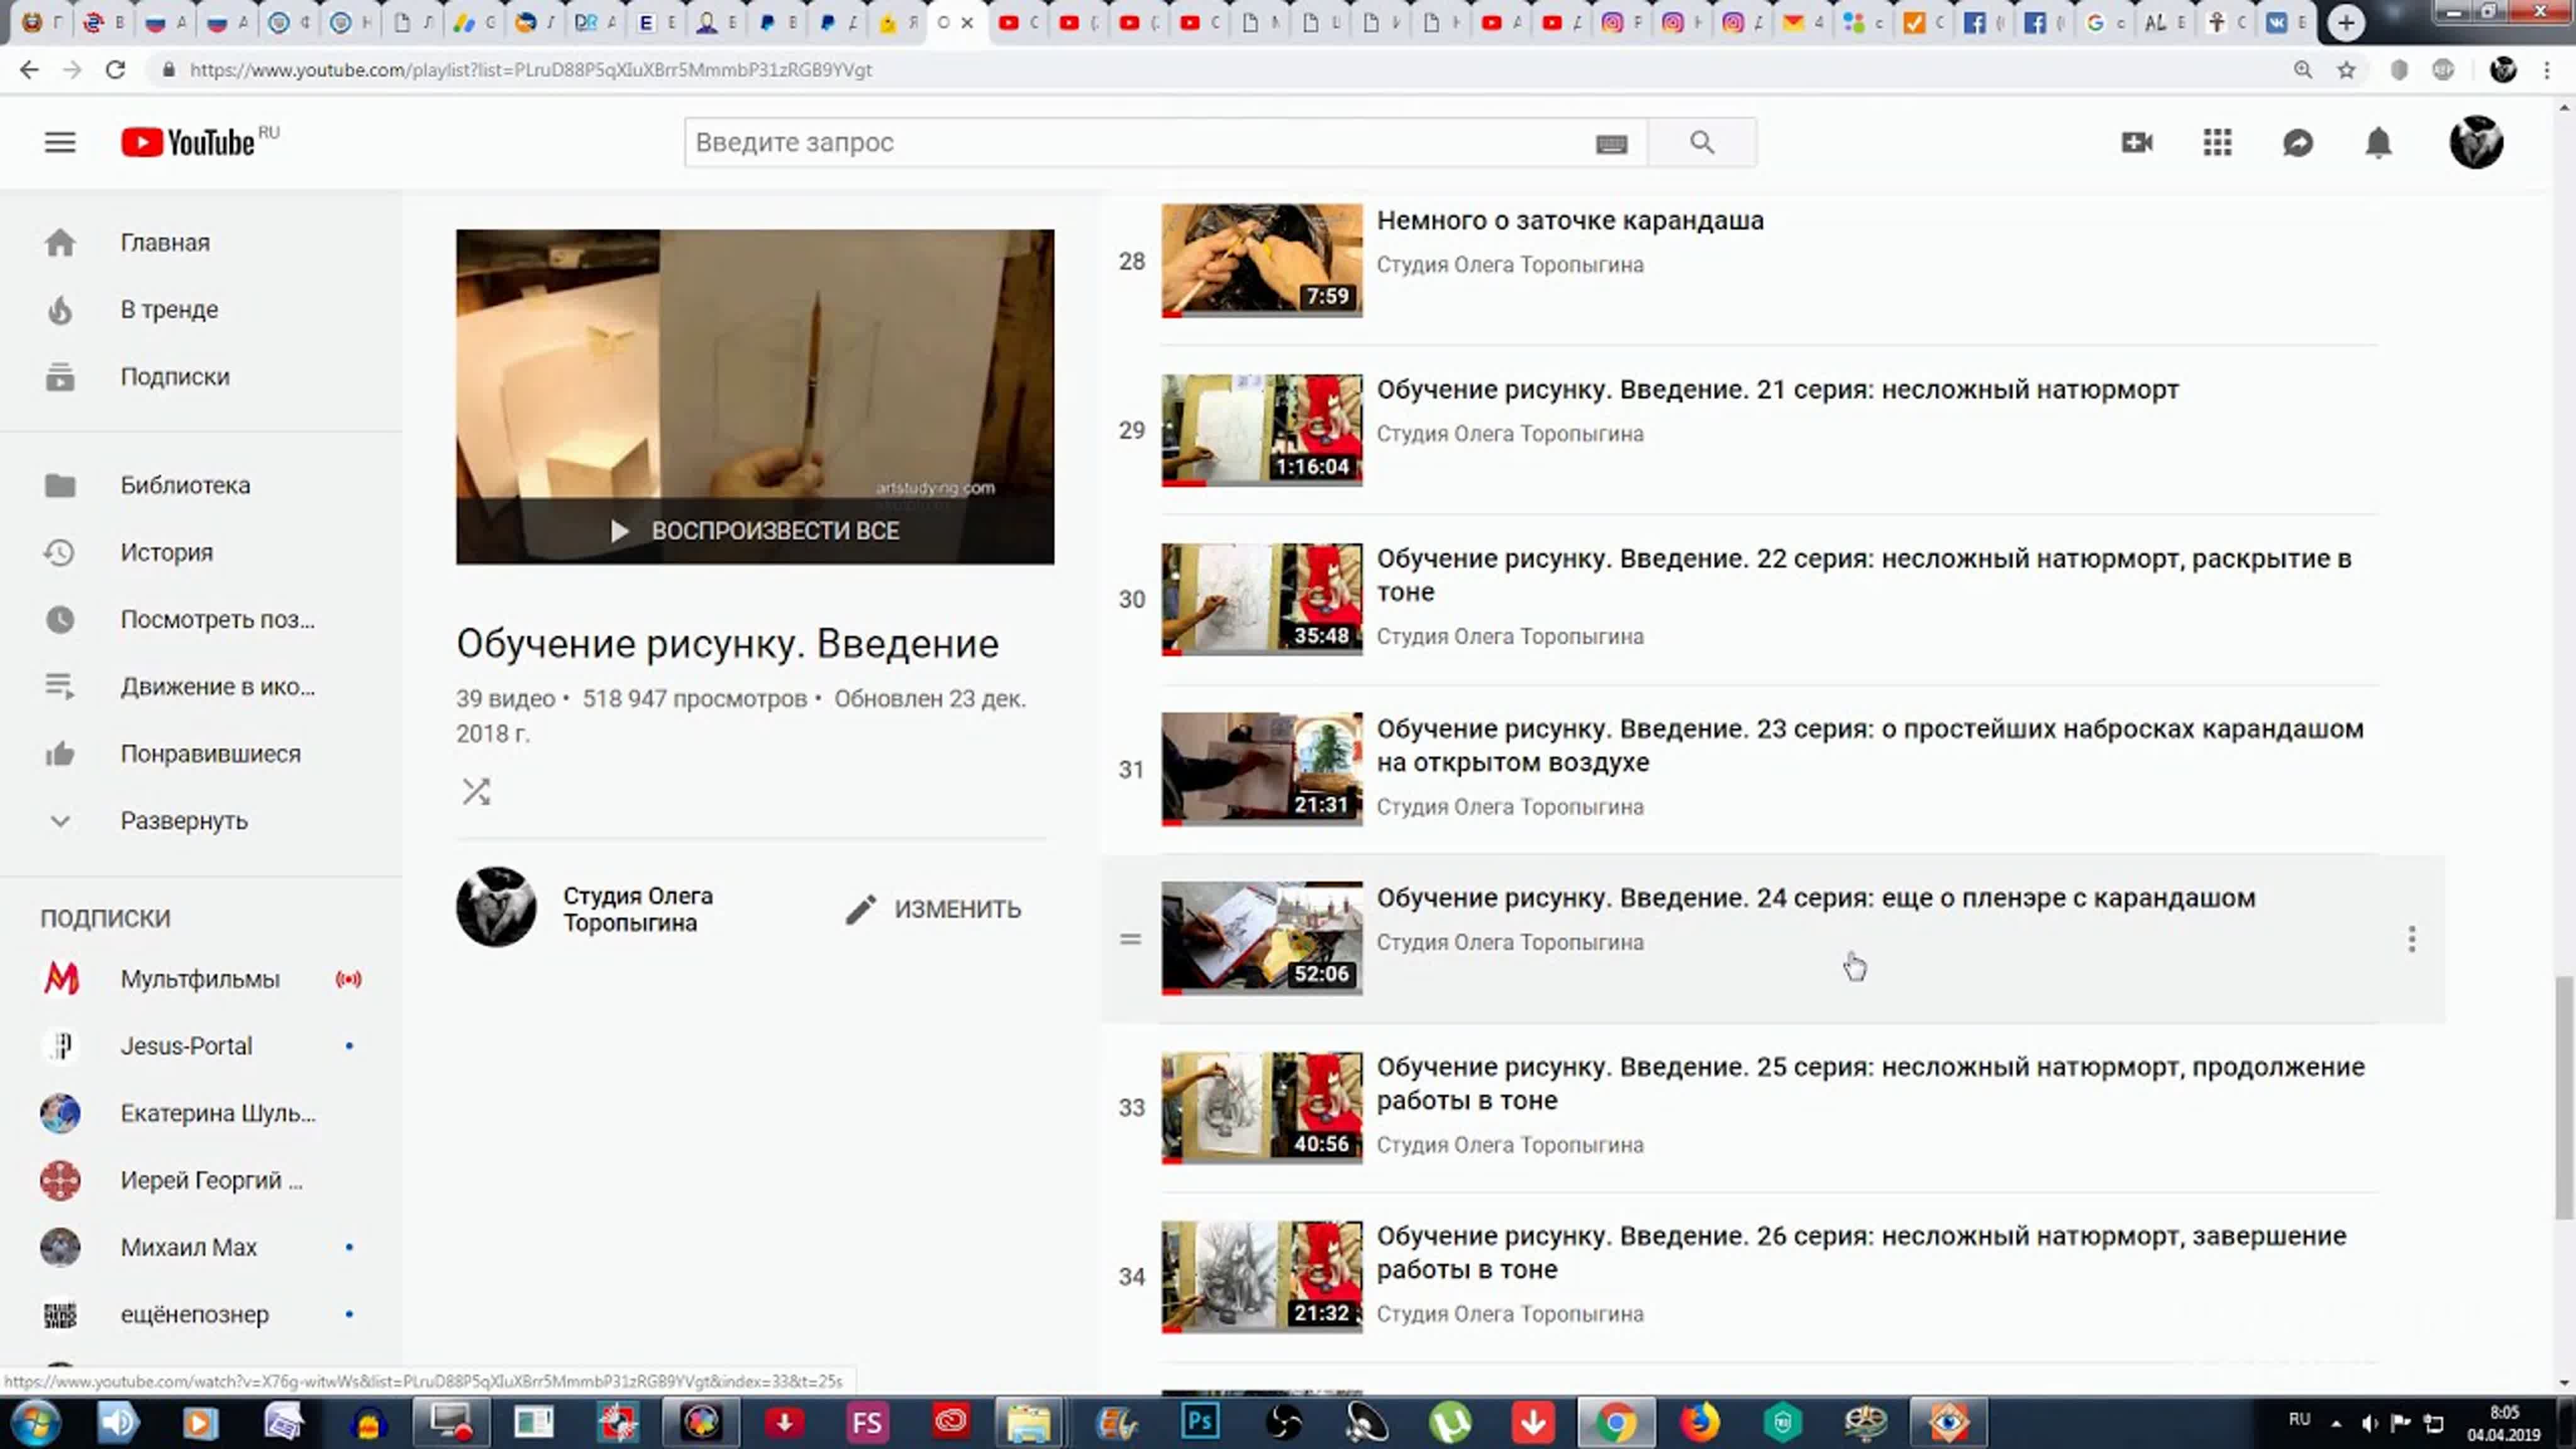The height and width of the screenshot is (1449, 2576).
Task: Open the YouTube hamburger guide menu
Action: 60,143
